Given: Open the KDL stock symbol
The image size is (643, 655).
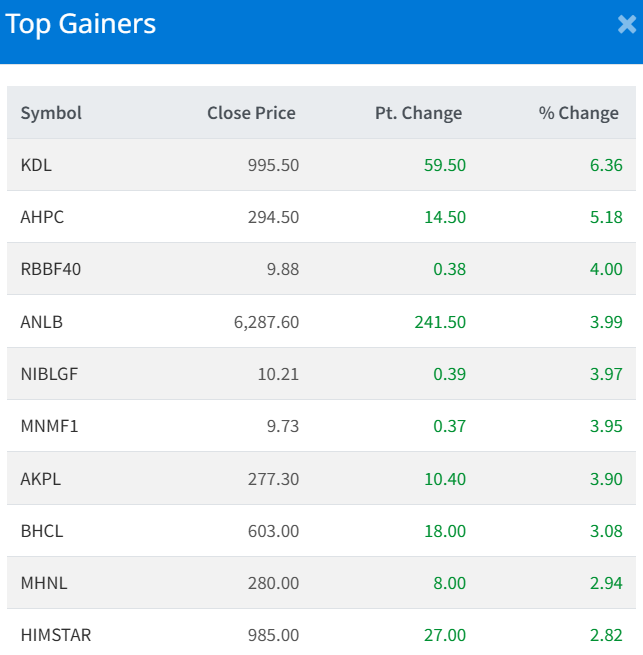Looking at the screenshot, I should [36, 165].
